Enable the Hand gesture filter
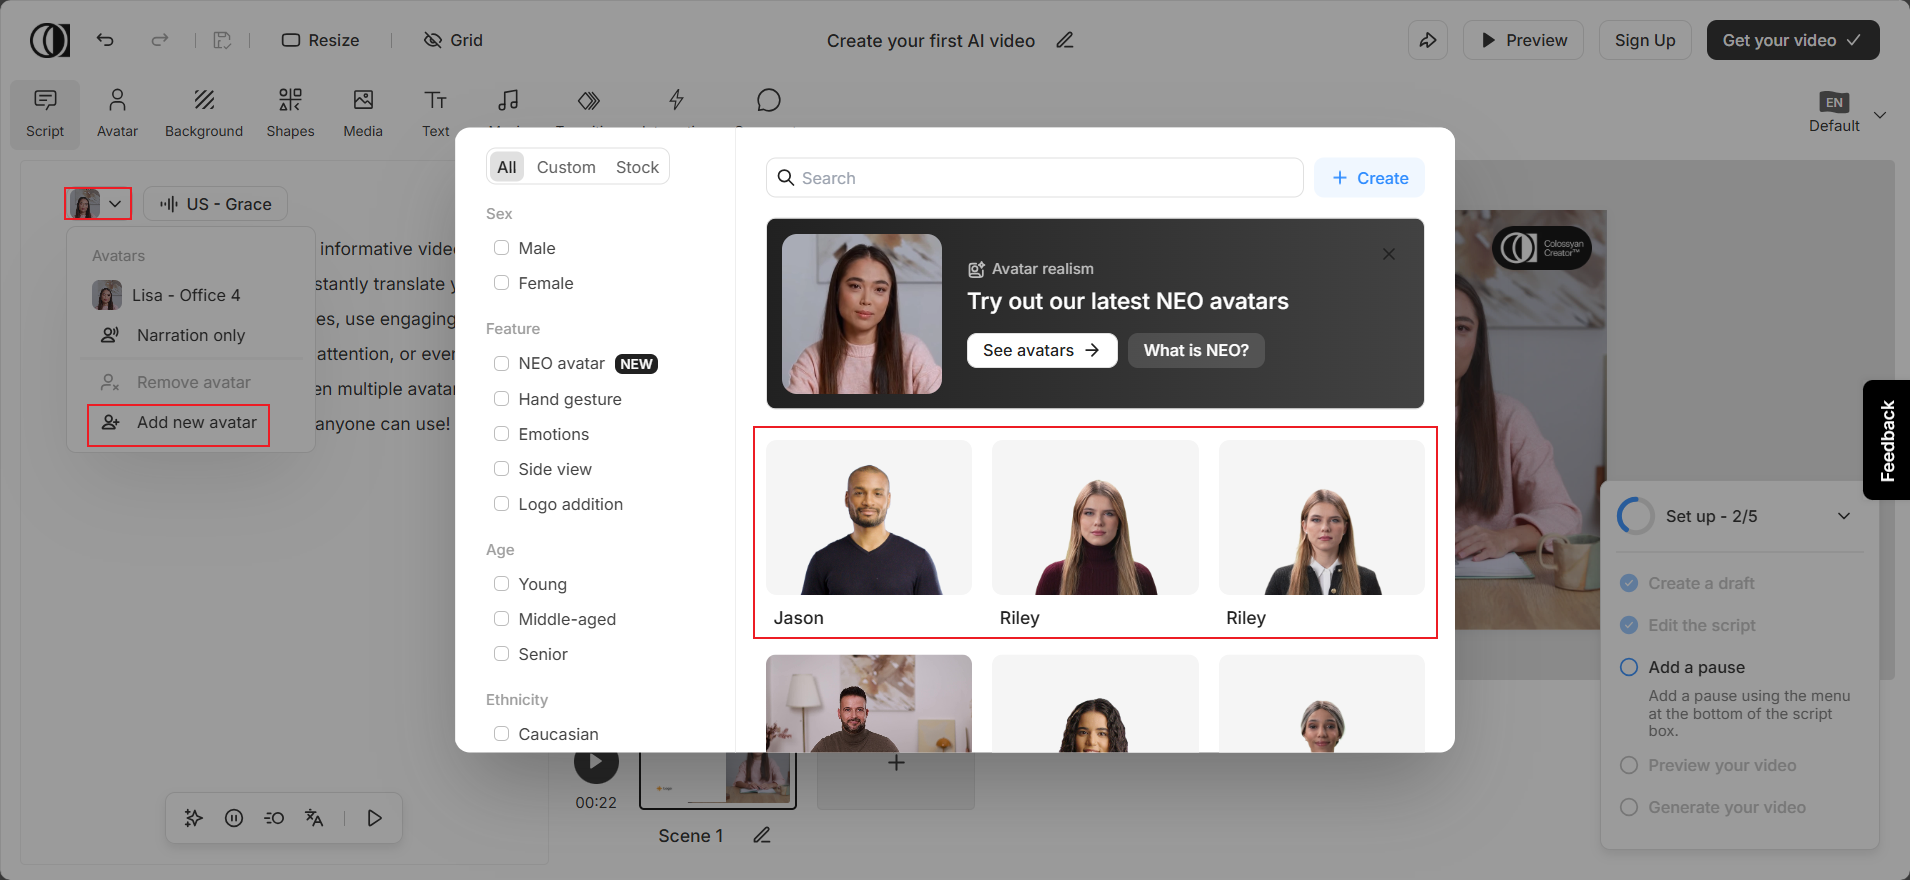 pos(501,399)
